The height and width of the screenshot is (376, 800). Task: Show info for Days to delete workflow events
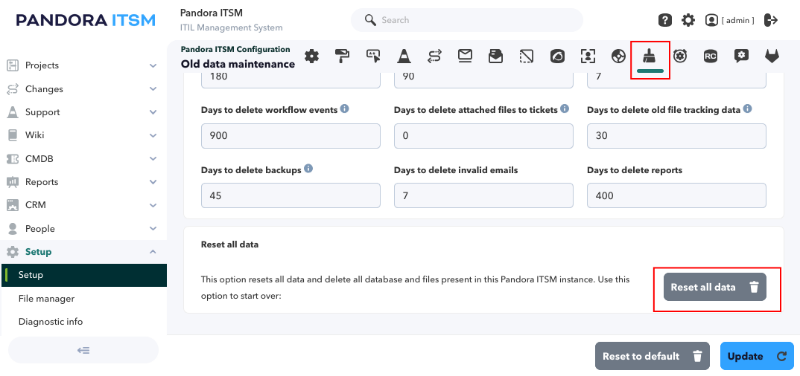[x=345, y=109]
